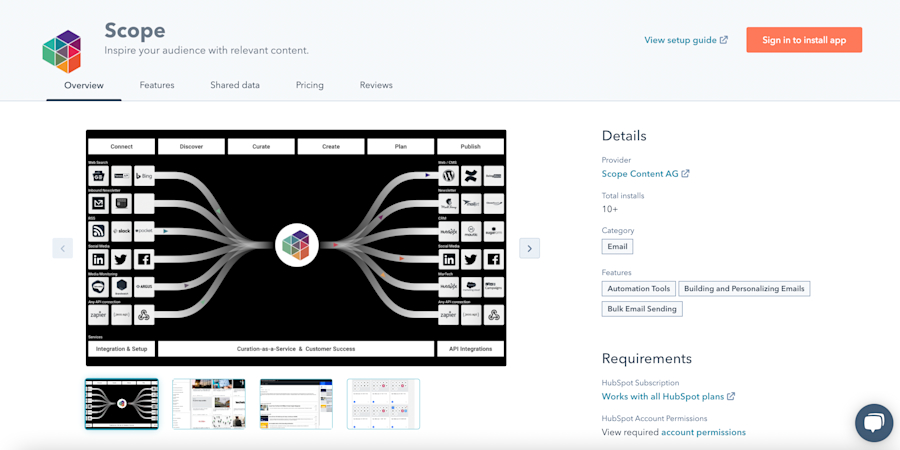
Task: Open Works with all HubSpot plans link
Action: click(x=668, y=396)
